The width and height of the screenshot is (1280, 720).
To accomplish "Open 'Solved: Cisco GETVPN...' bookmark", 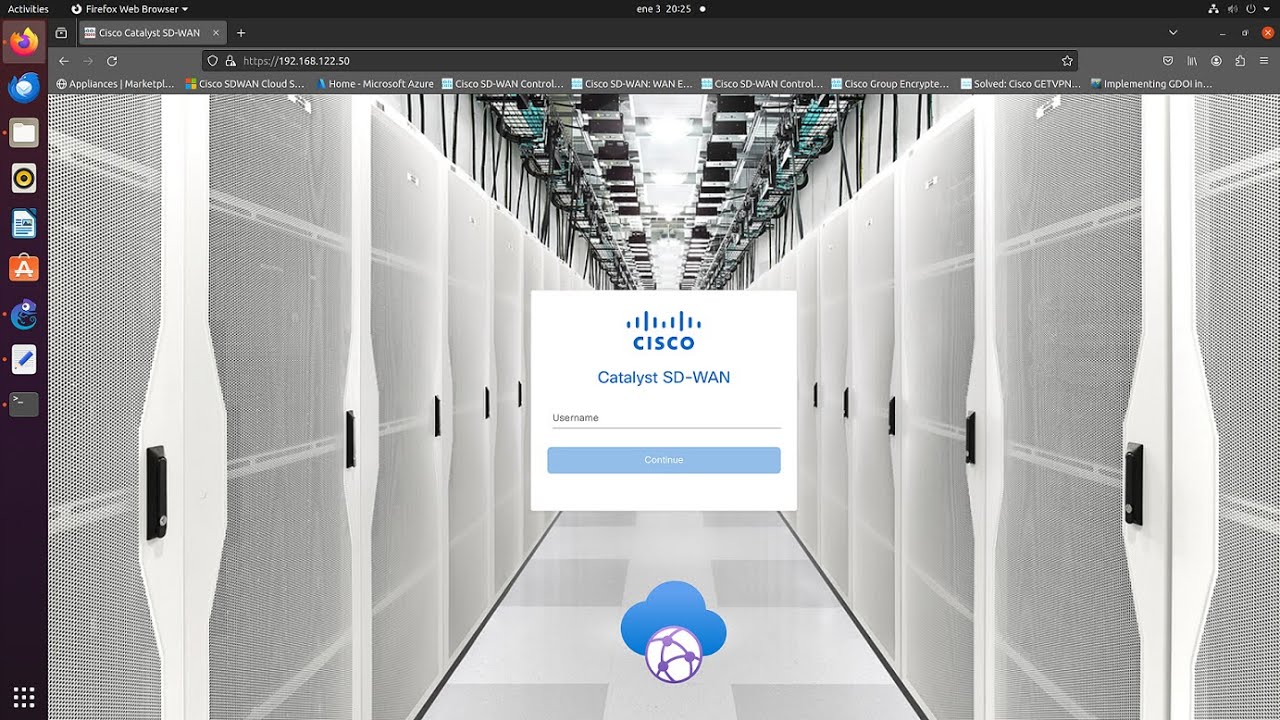I will point(1021,84).
